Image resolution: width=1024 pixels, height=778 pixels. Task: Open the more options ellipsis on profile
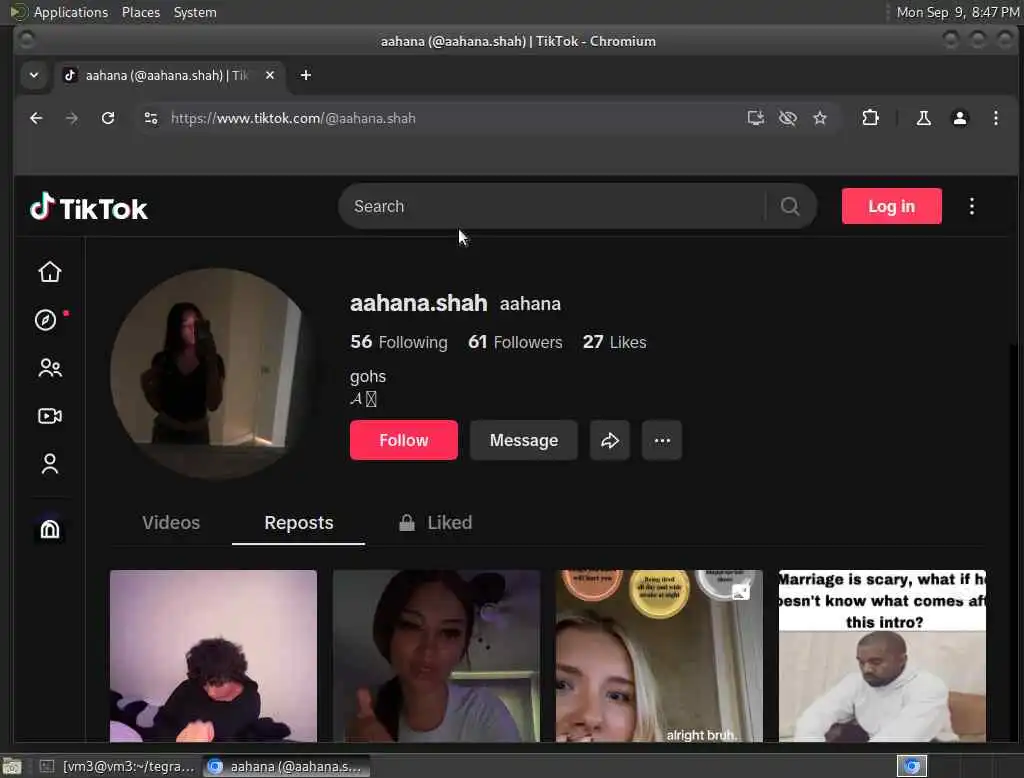[x=662, y=440]
